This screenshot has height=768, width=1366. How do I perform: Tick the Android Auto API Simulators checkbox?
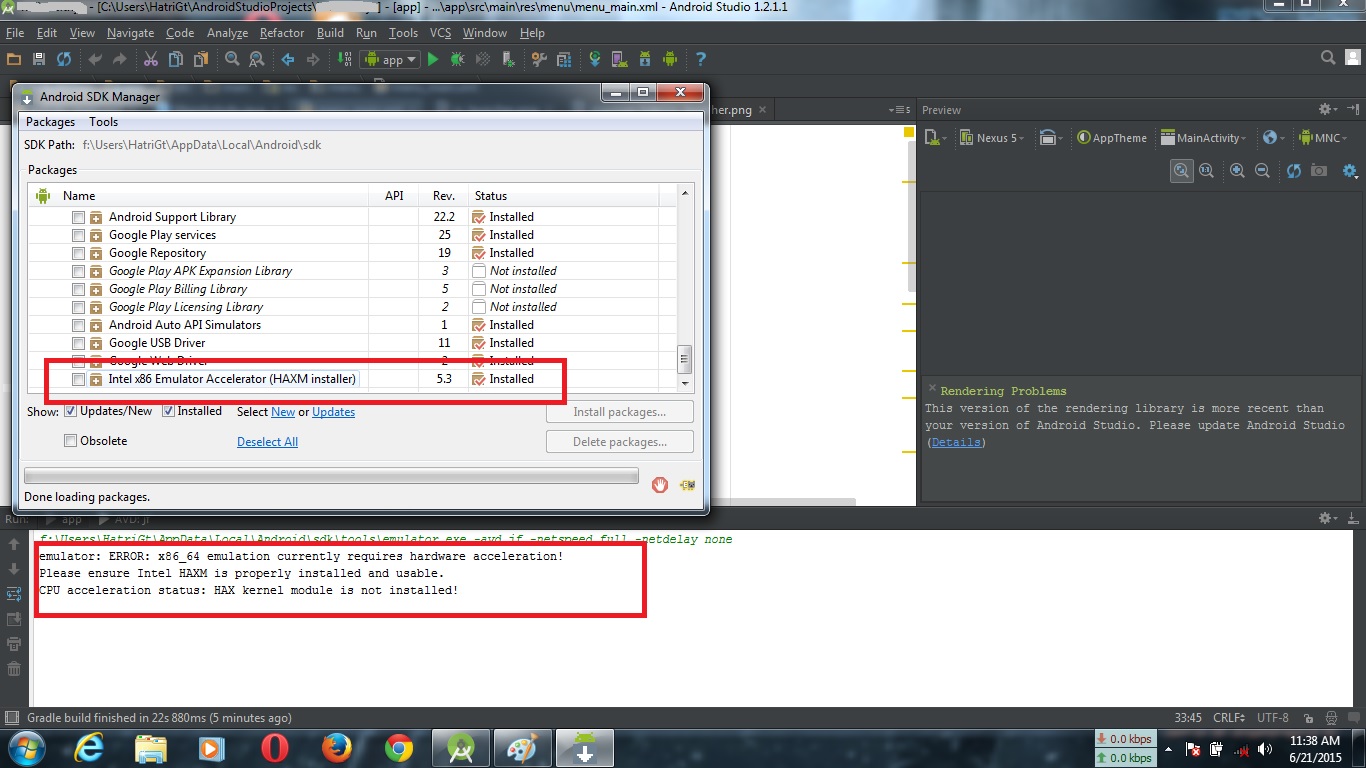[x=78, y=325]
